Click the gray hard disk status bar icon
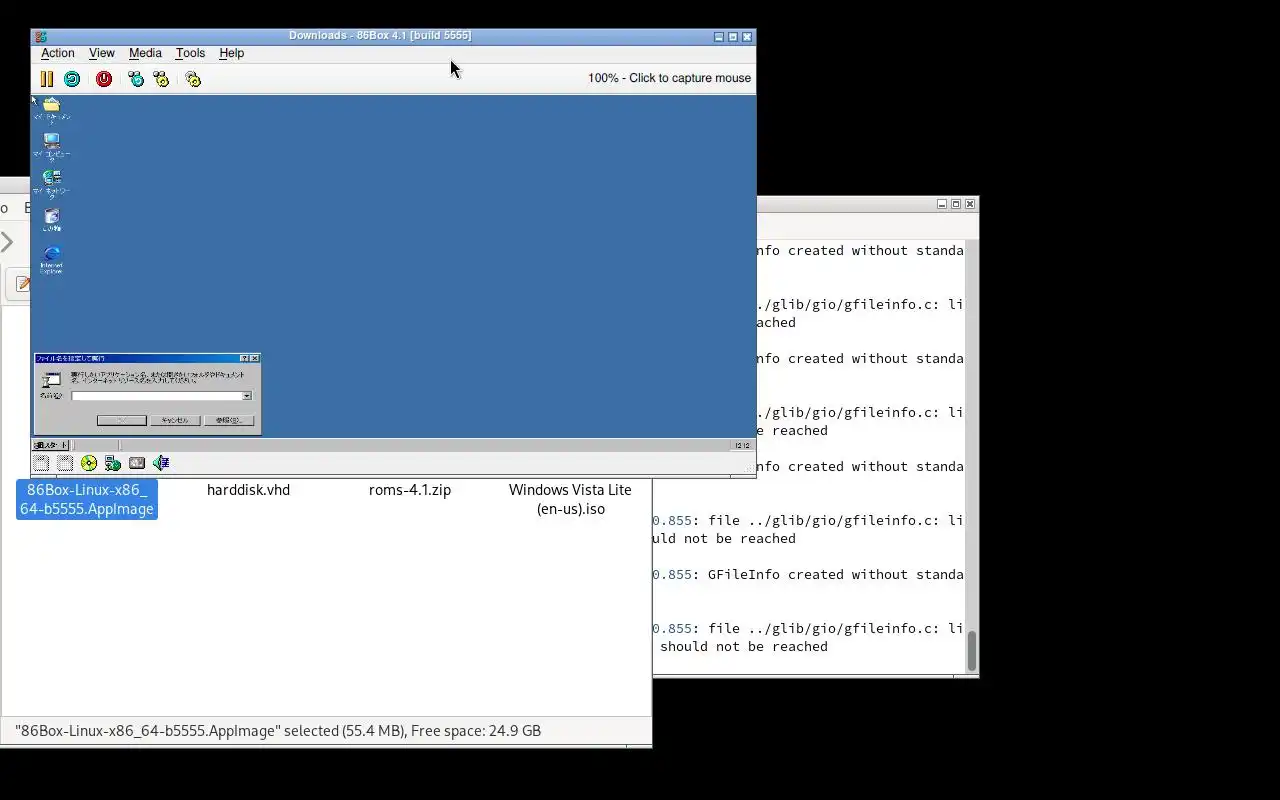The width and height of the screenshot is (1280, 800). pyautogui.click(x=137, y=463)
